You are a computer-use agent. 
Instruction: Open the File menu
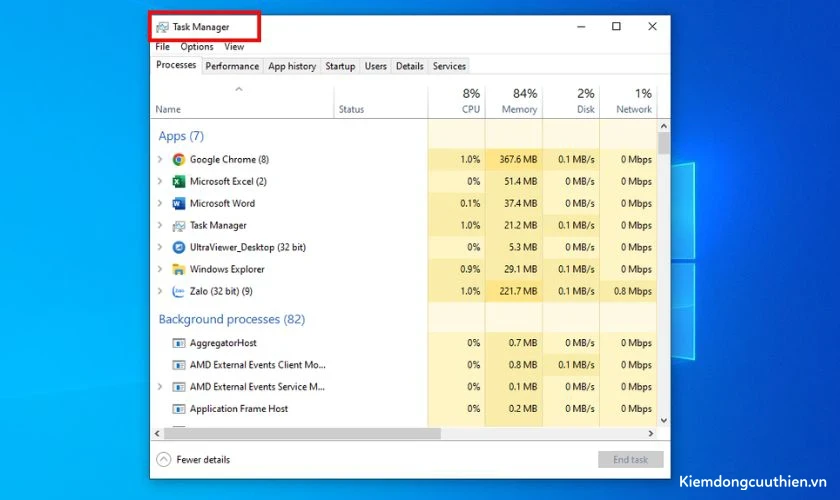pos(162,47)
